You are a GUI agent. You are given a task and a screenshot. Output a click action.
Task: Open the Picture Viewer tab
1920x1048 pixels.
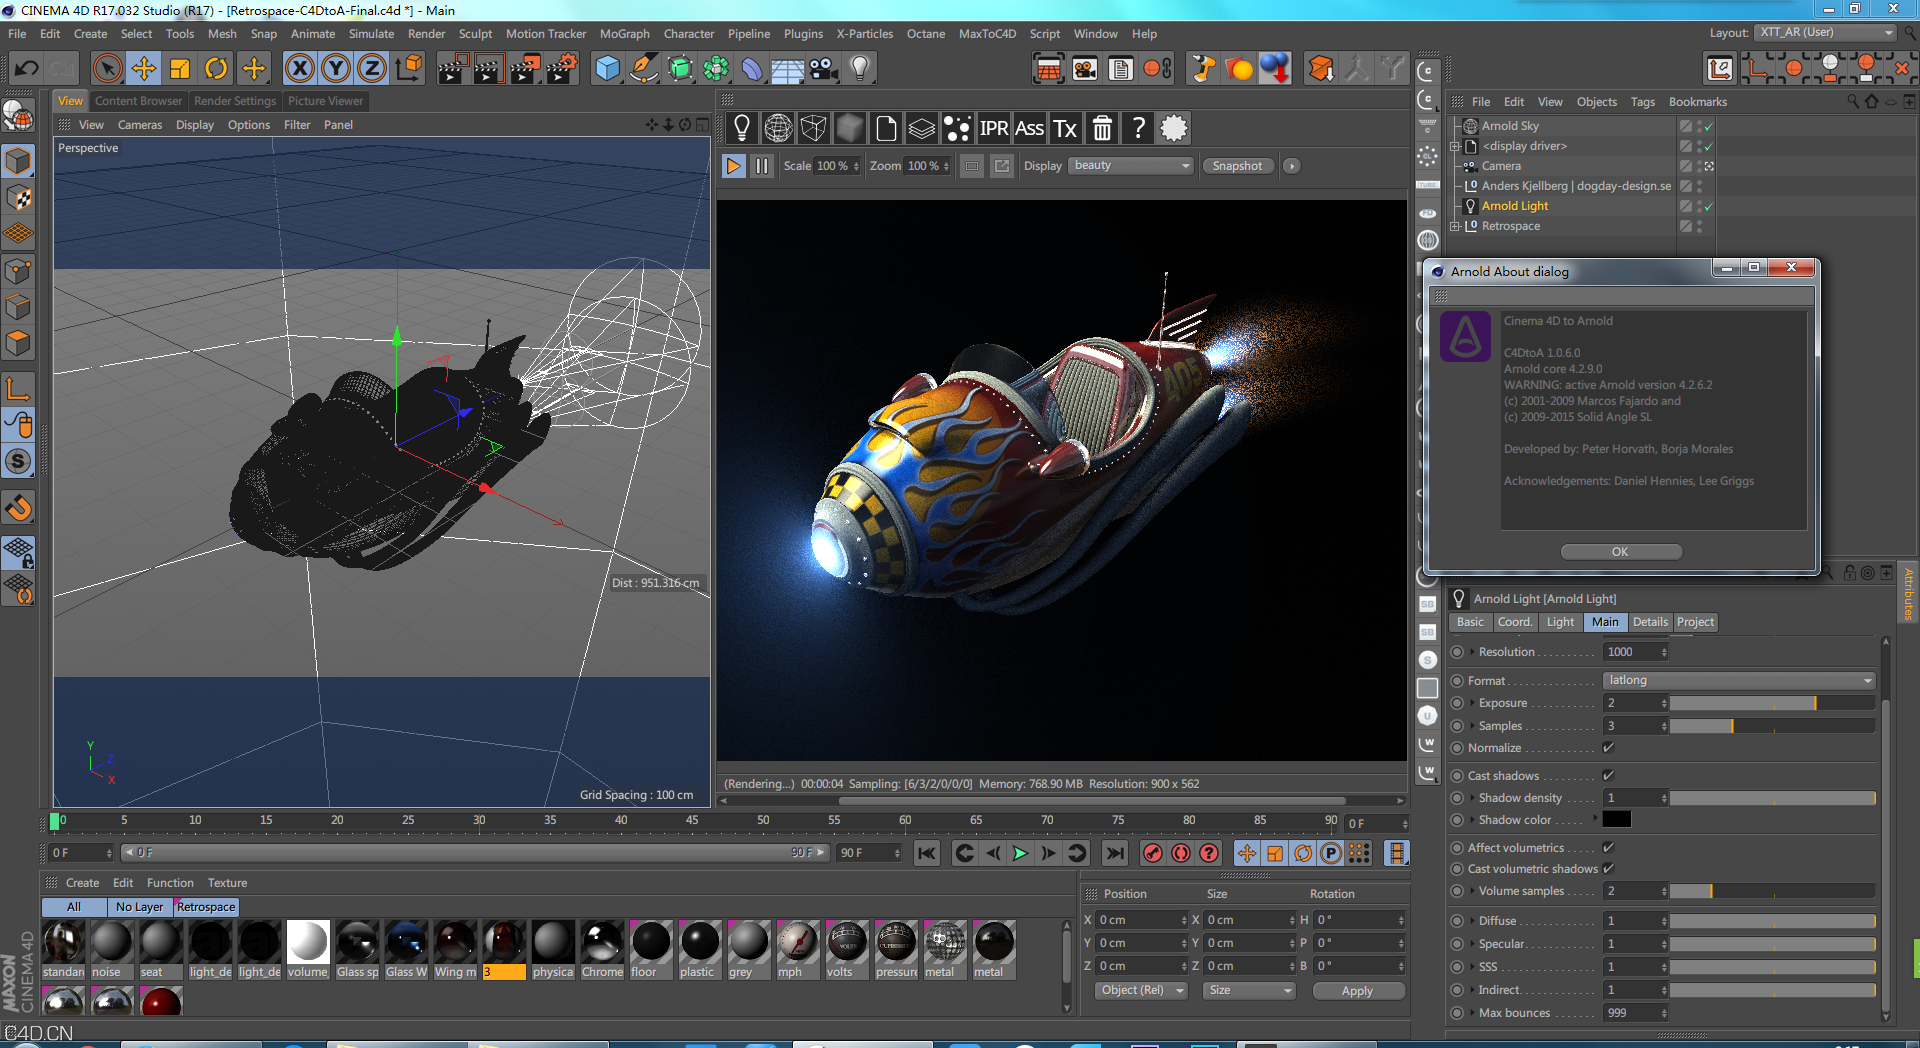click(x=326, y=101)
